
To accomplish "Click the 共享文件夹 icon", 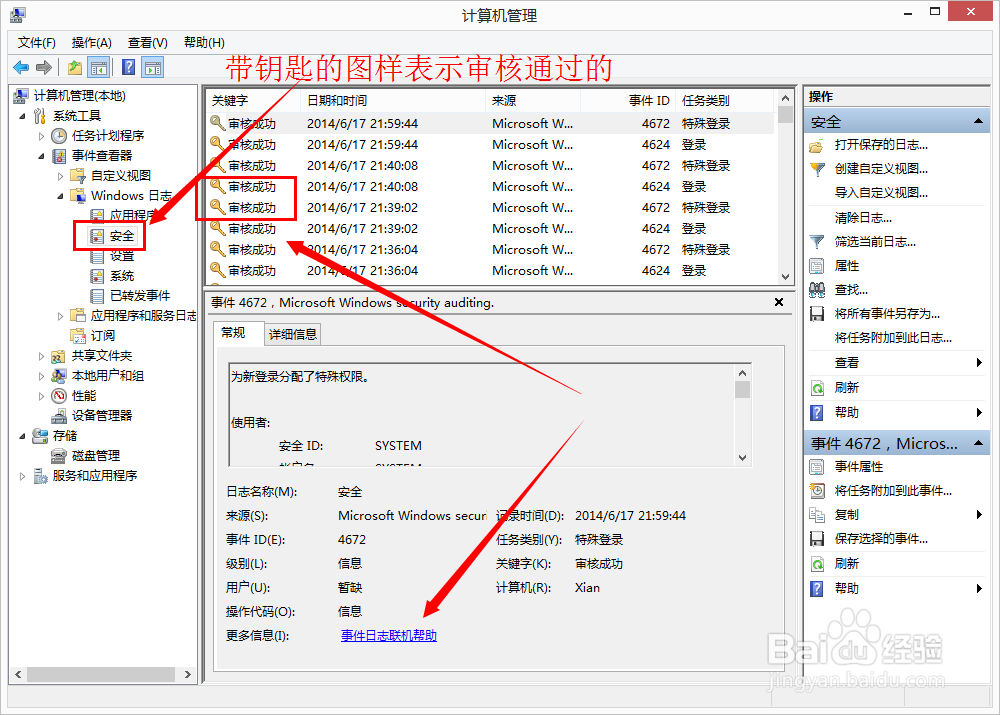I will tap(59, 356).
